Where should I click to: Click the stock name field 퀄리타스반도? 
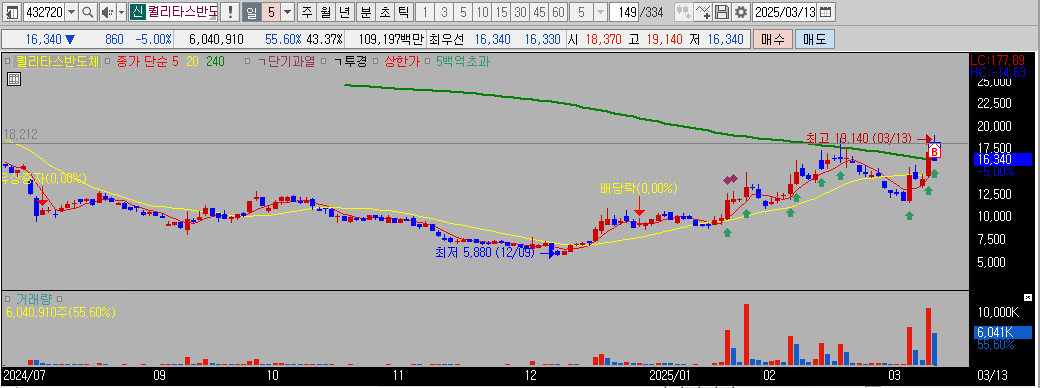182,11
